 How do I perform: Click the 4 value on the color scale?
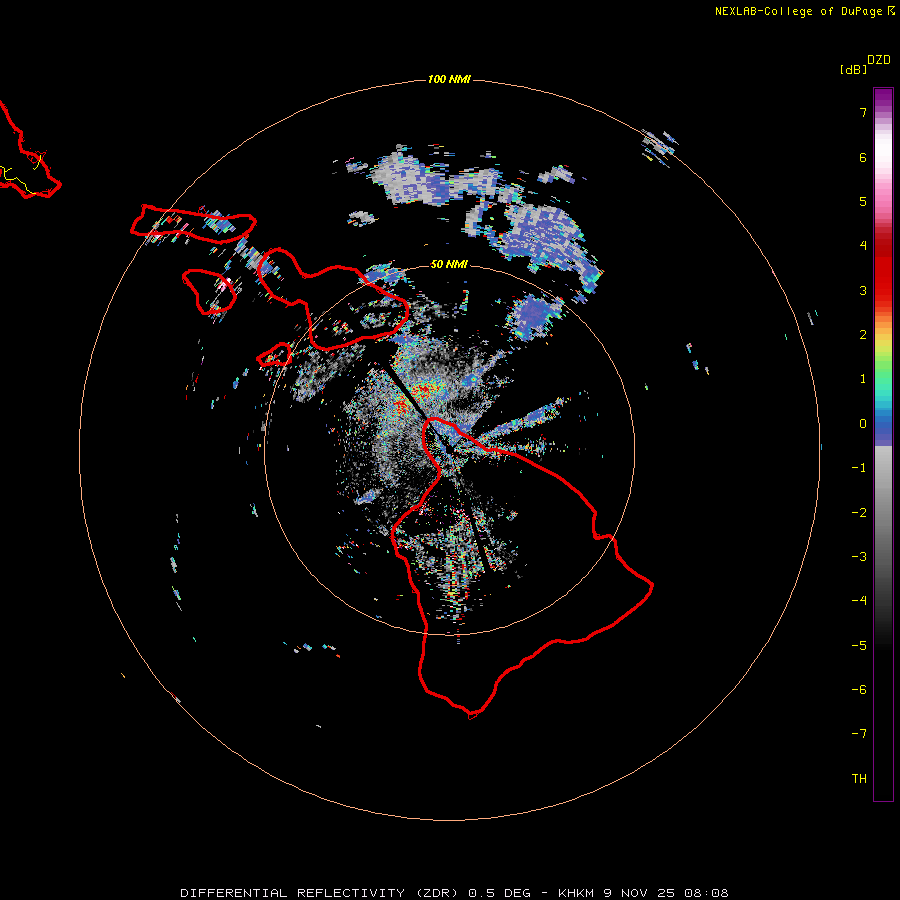tap(863, 246)
